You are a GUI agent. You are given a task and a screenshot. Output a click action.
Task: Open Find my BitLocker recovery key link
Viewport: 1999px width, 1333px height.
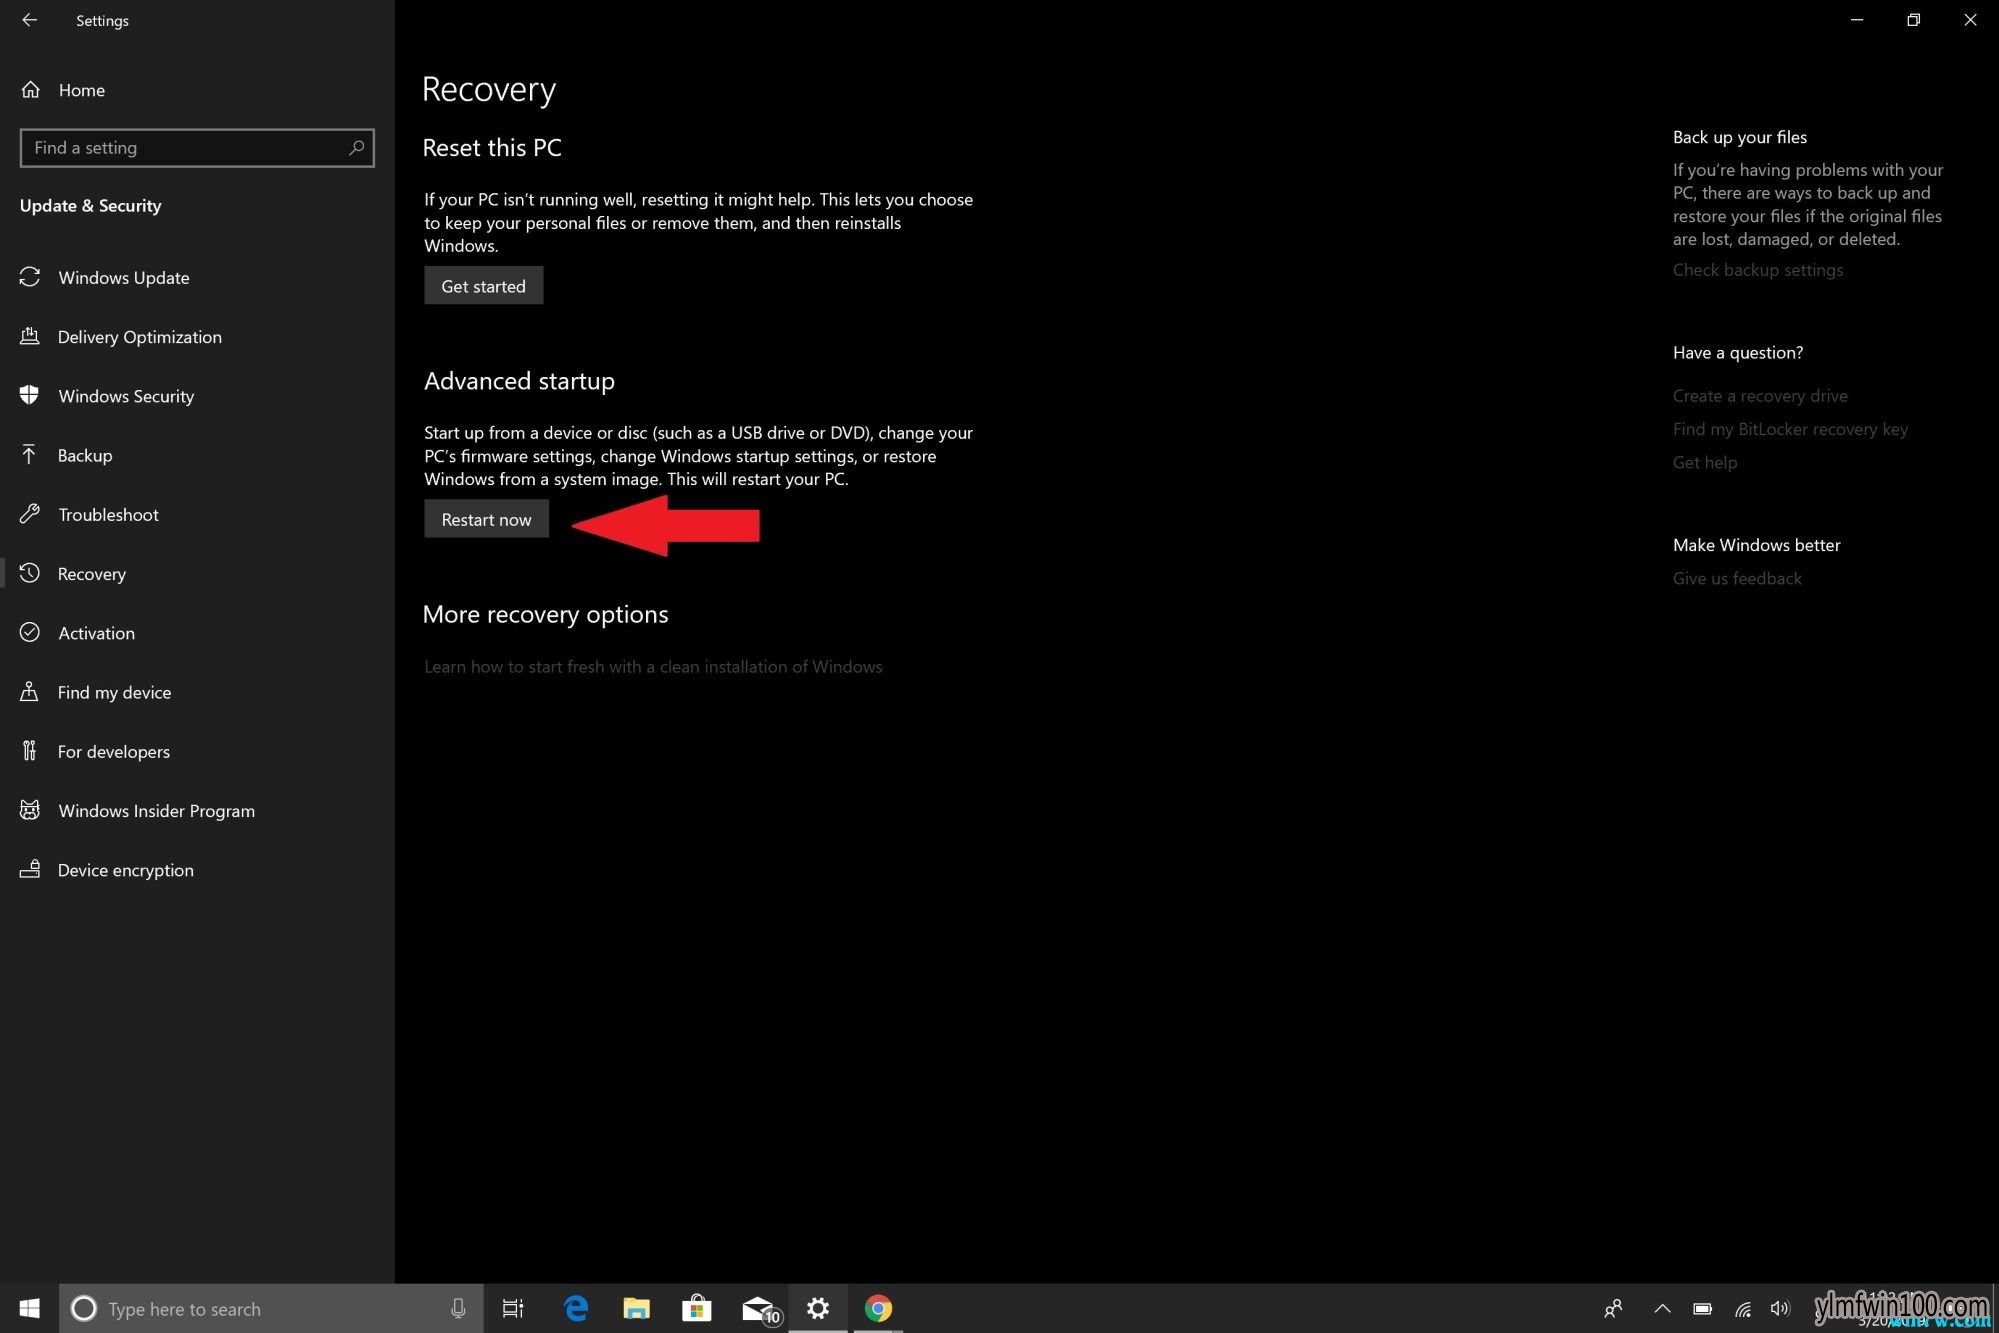point(1790,429)
